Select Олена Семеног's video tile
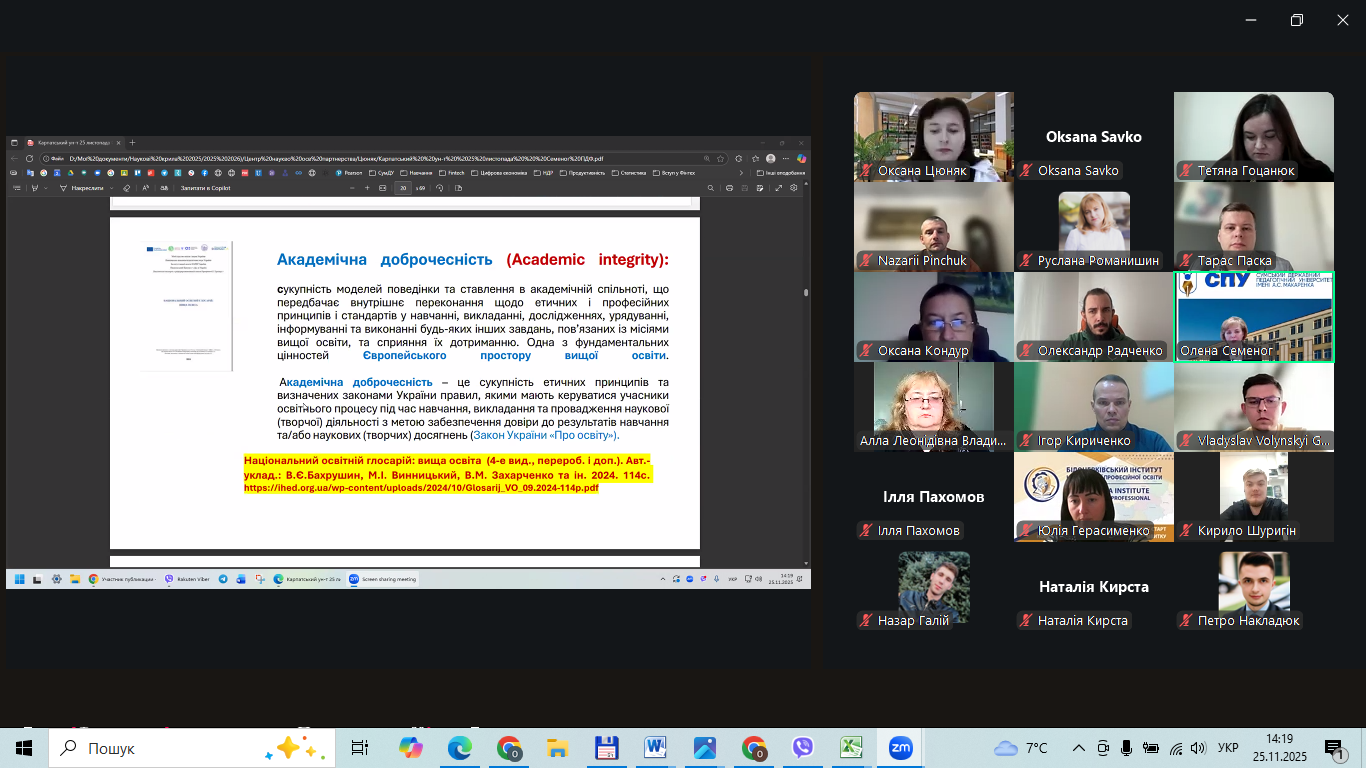Viewport: 1366px width, 768px height. coord(1253,316)
